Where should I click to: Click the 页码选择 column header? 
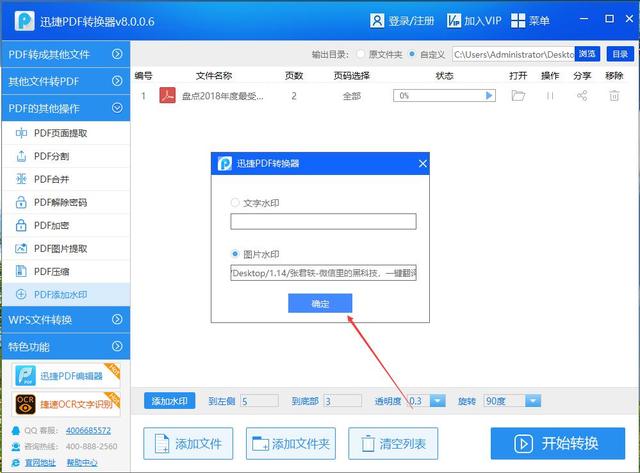point(351,76)
